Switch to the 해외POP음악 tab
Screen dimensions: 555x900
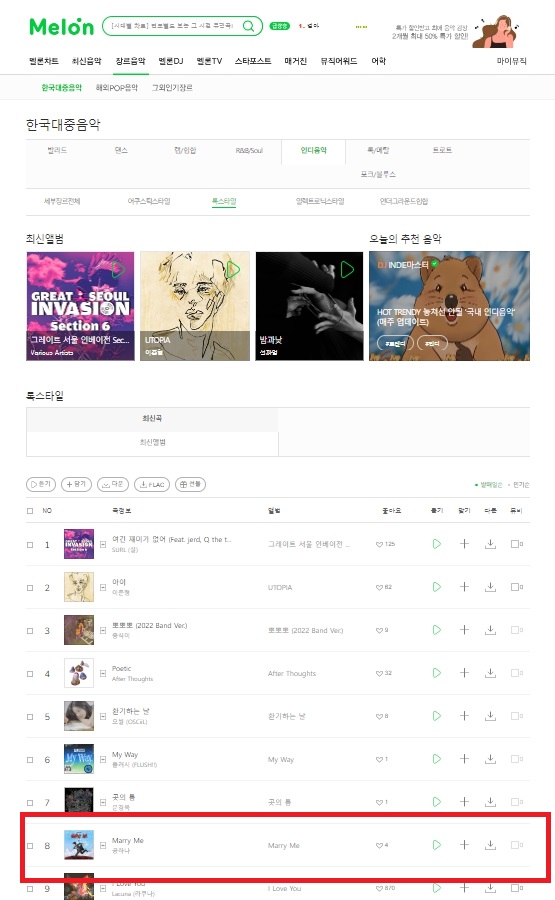117,88
